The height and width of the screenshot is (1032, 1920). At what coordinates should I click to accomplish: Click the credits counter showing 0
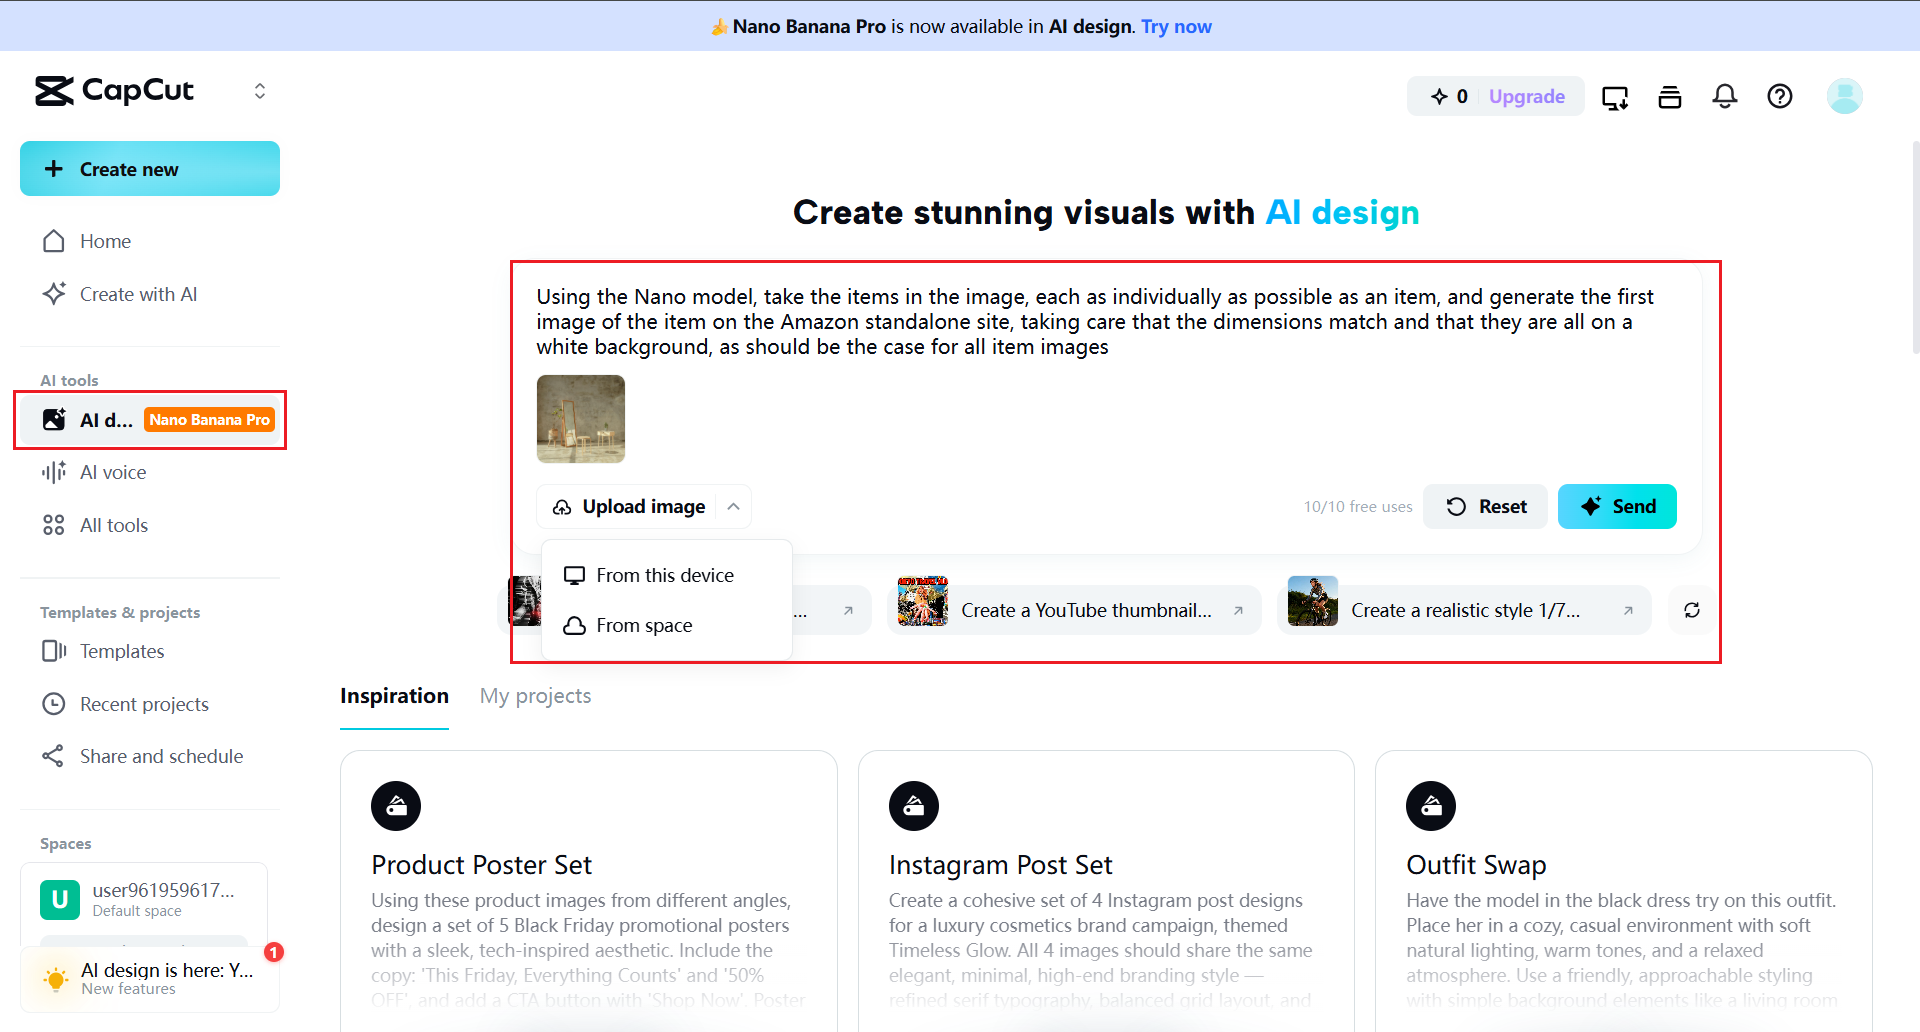pos(1450,96)
